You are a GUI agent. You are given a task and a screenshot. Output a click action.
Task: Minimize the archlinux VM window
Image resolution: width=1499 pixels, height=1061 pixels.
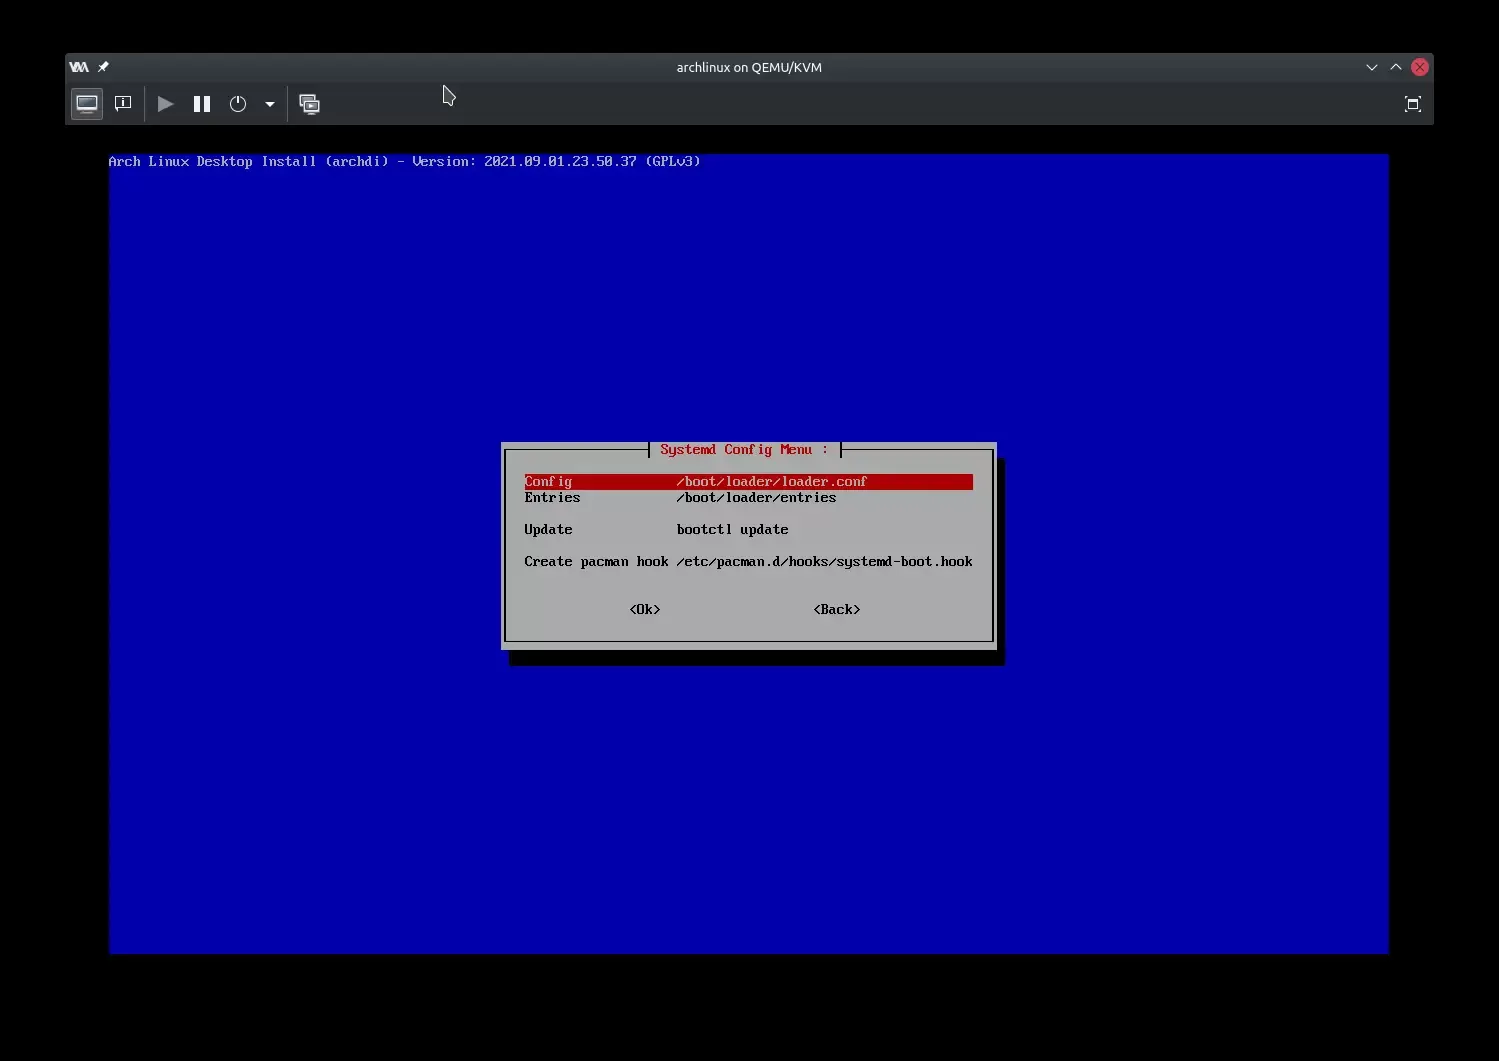pyautogui.click(x=1371, y=67)
